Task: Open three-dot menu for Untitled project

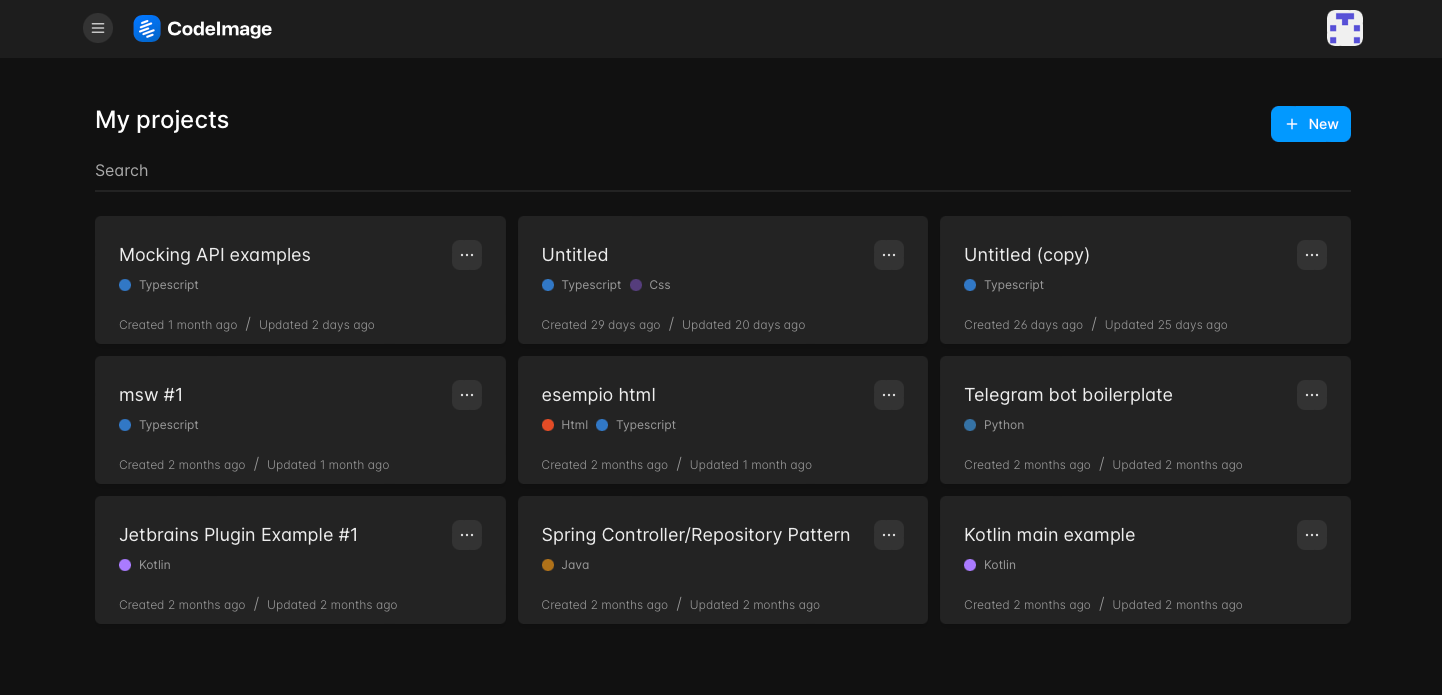Action: (889, 255)
